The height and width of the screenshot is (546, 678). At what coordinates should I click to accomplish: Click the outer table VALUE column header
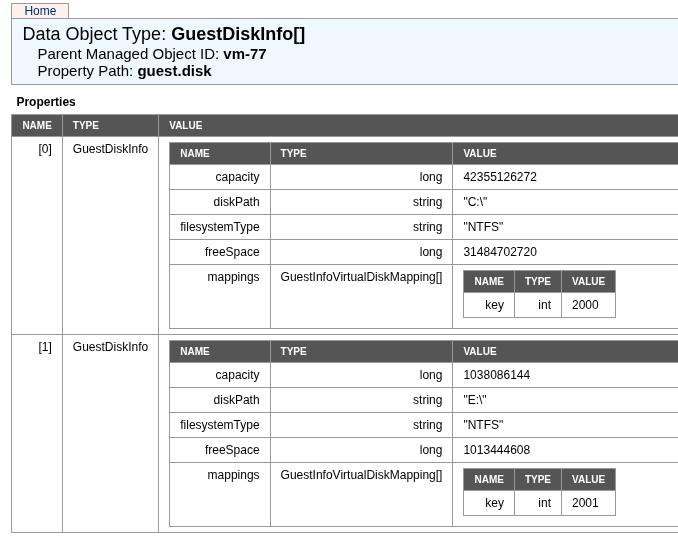pyautogui.click(x=185, y=125)
